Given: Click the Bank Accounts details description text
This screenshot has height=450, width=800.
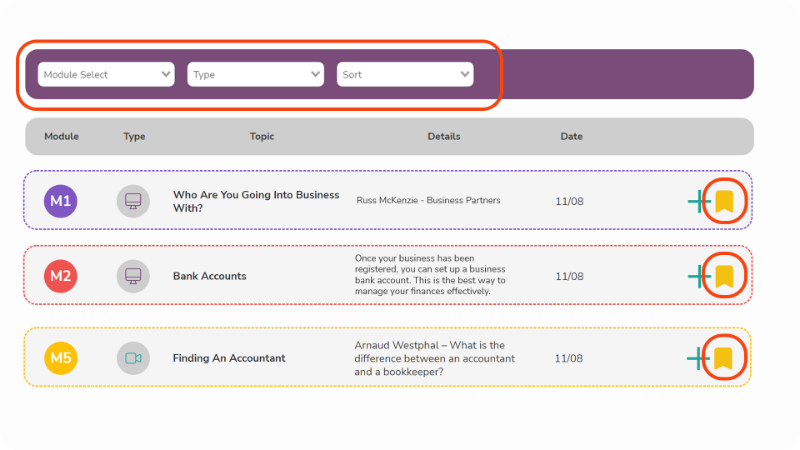Looking at the screenshot, I should [430, 275].
